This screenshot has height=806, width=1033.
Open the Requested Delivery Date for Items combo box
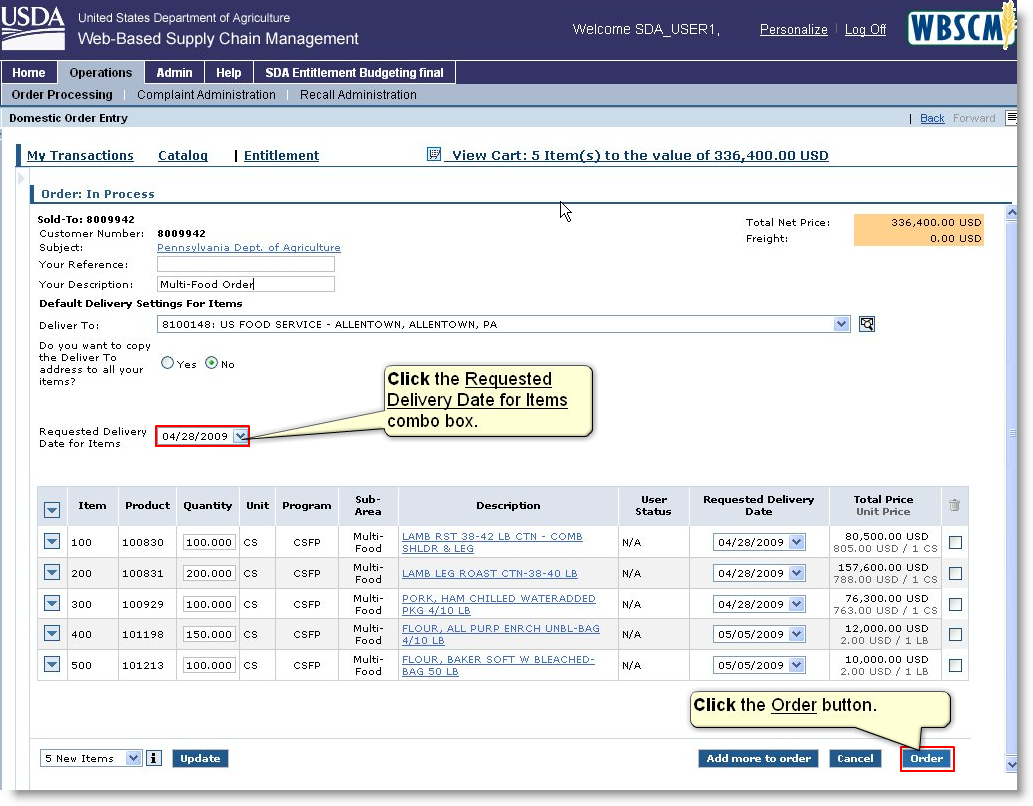coord(239,436)
